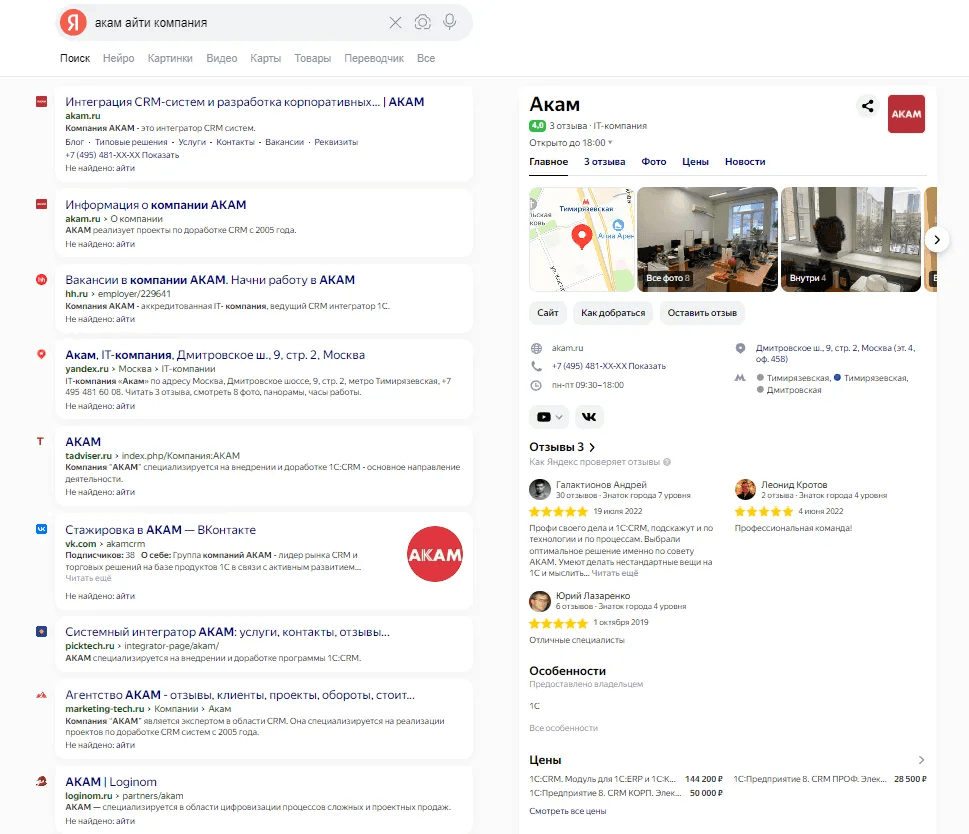969x834 pixels.
Task: Switch to the Товары search tab
Action: (x=313, y=58)
